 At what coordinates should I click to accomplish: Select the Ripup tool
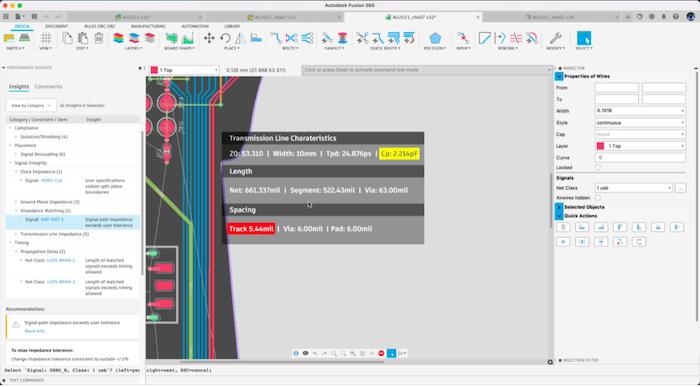tap(463, 38)
